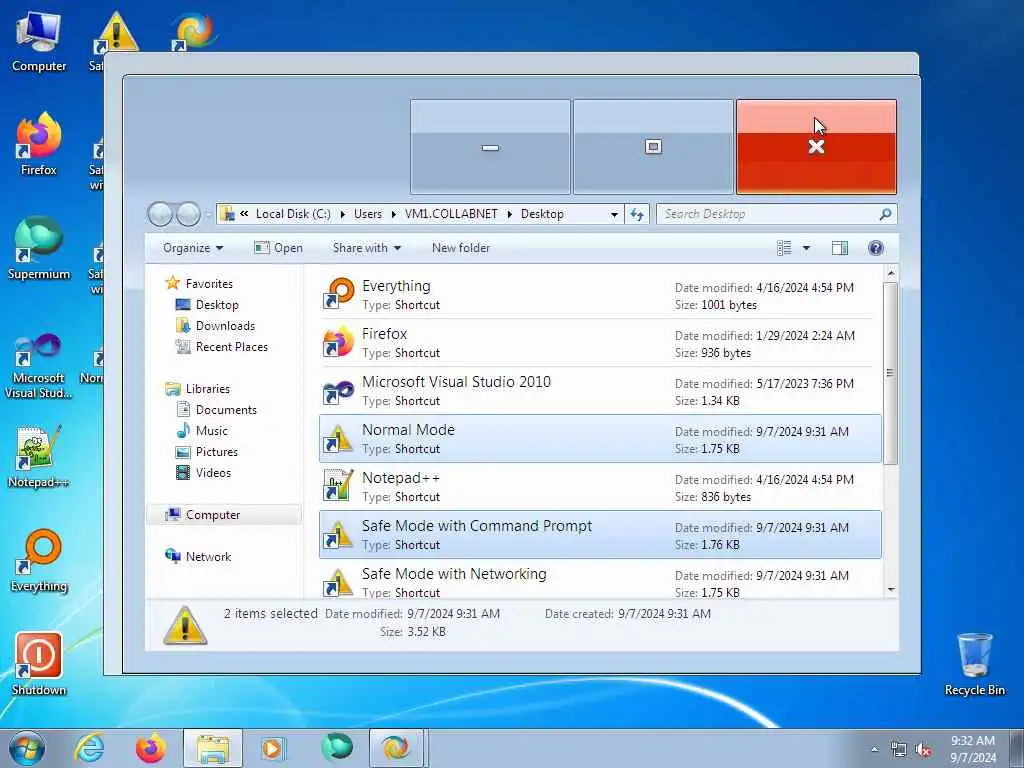Image resolution: width=1024 pixels, height=768 pixels.
Task: Click the network tray icon
Action: (899, 750)
